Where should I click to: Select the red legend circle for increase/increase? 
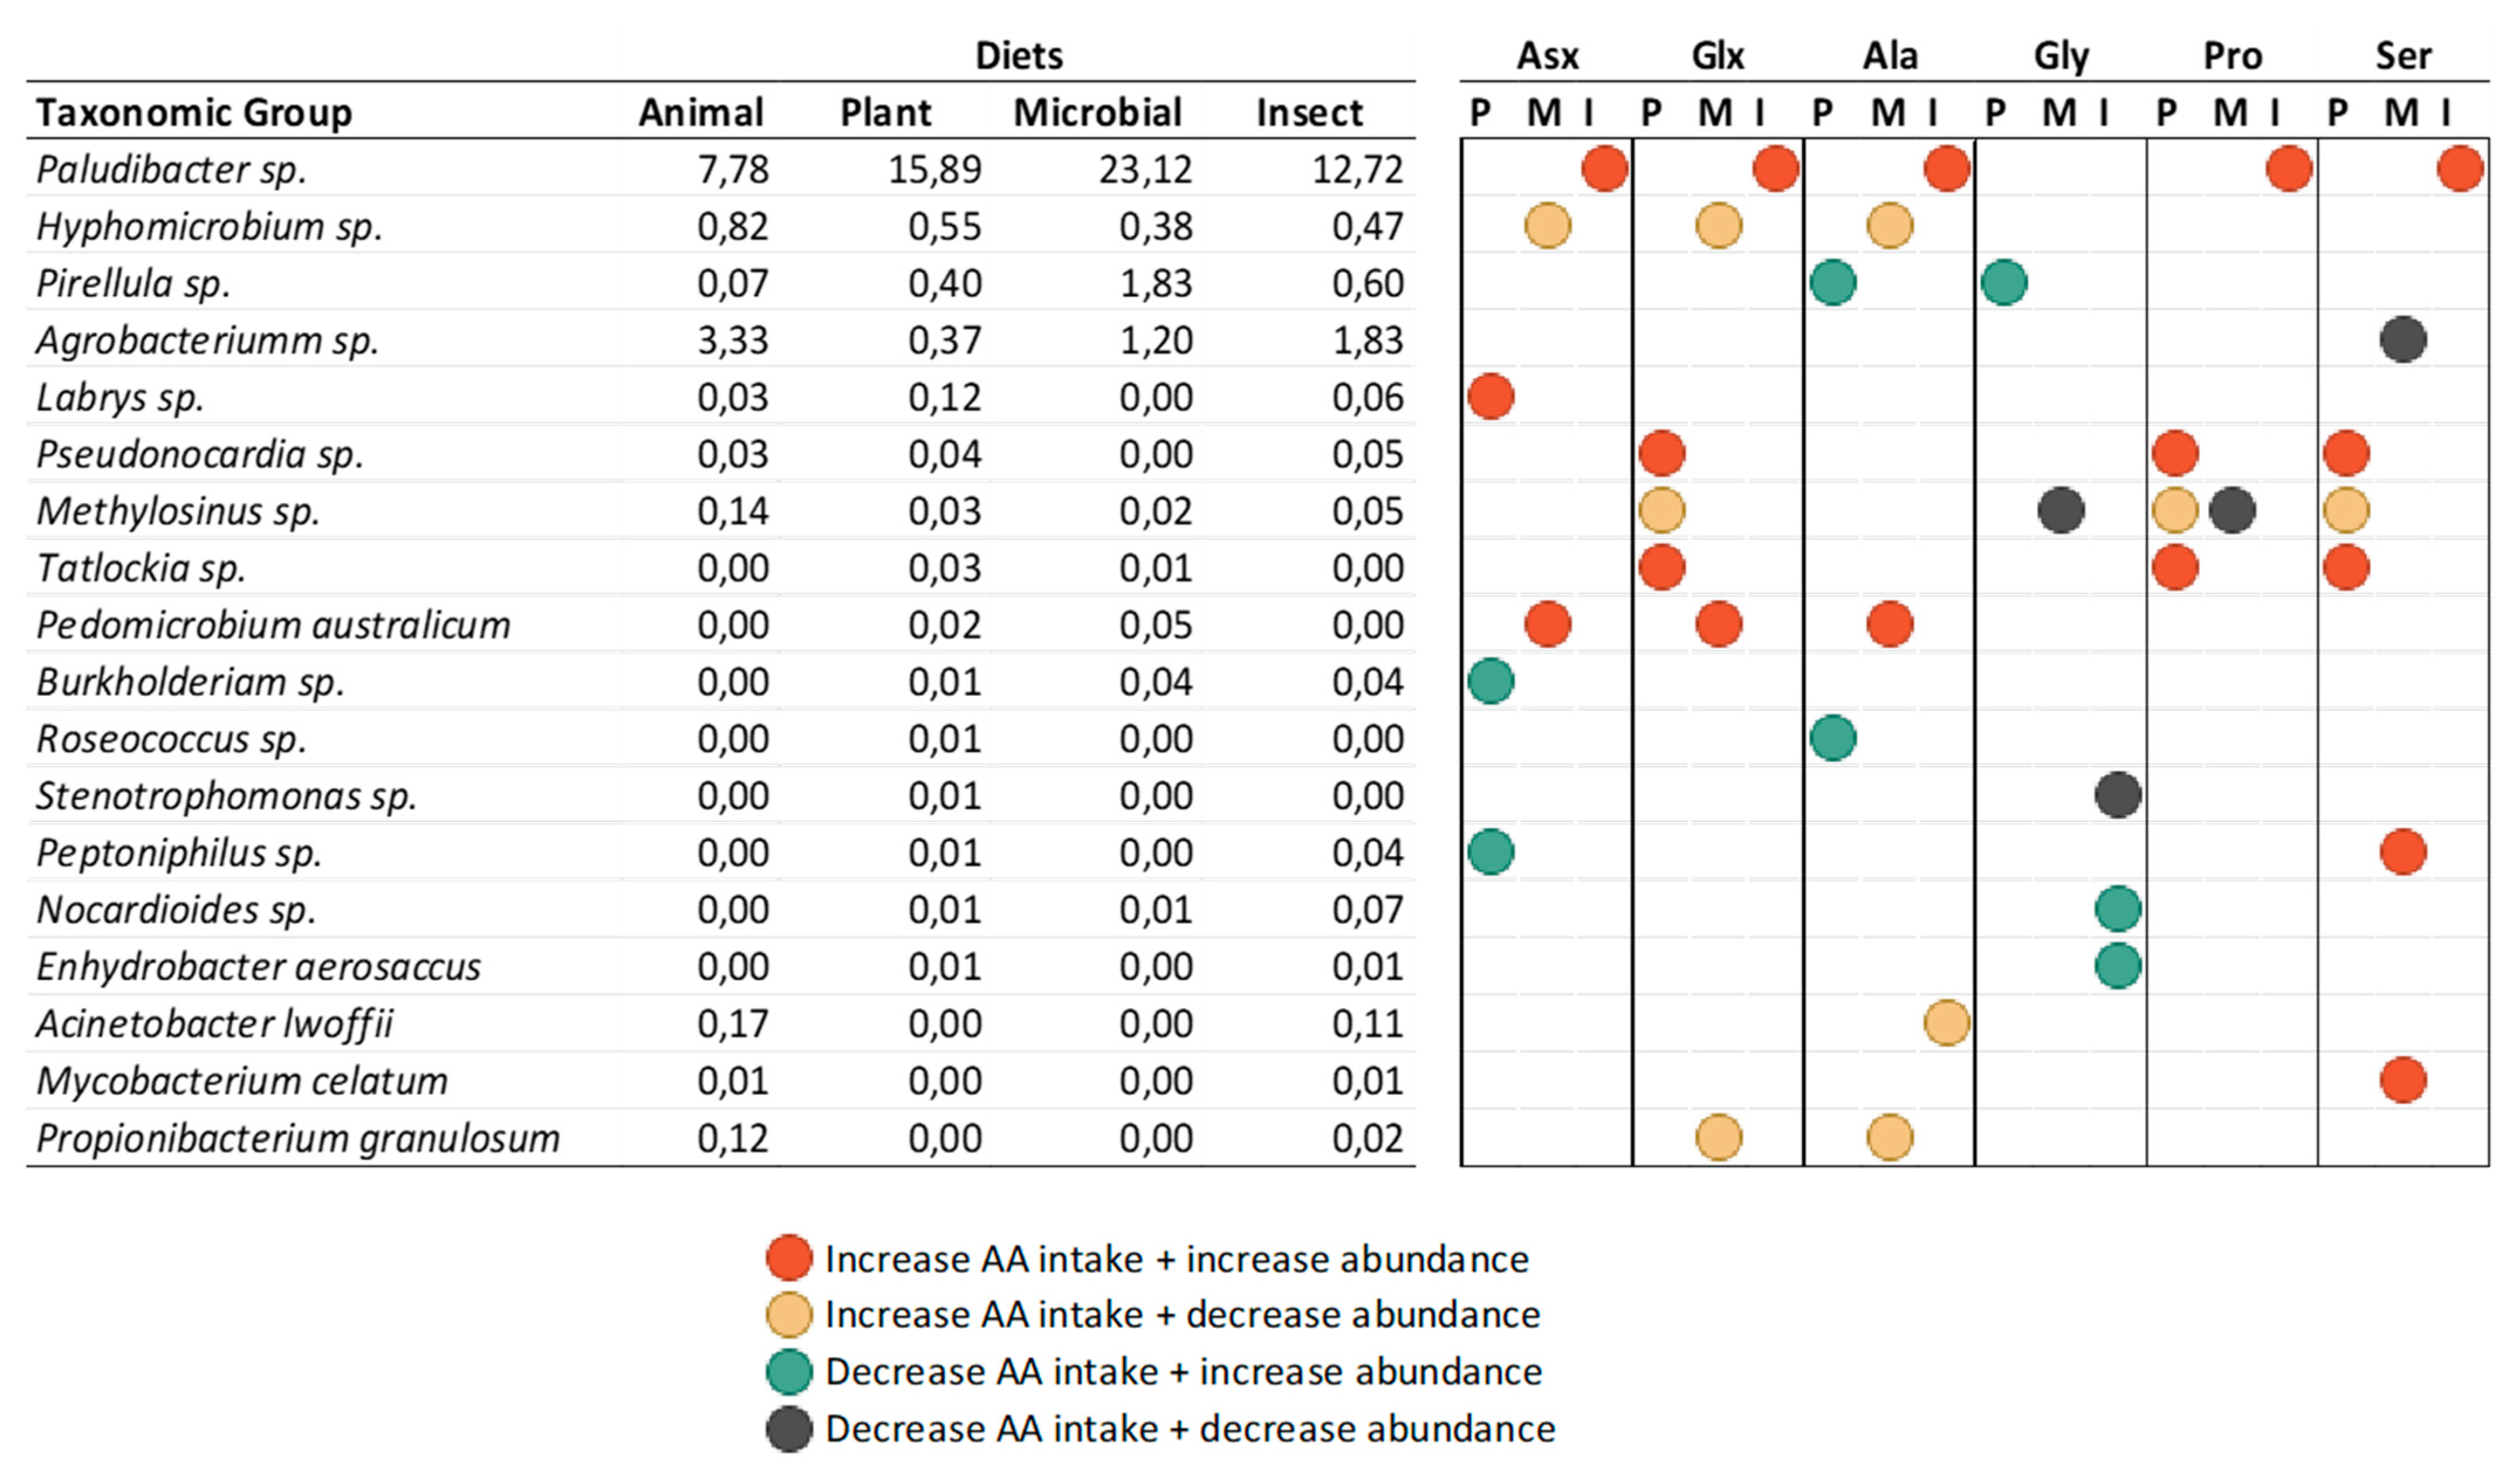click(788, 1258)
